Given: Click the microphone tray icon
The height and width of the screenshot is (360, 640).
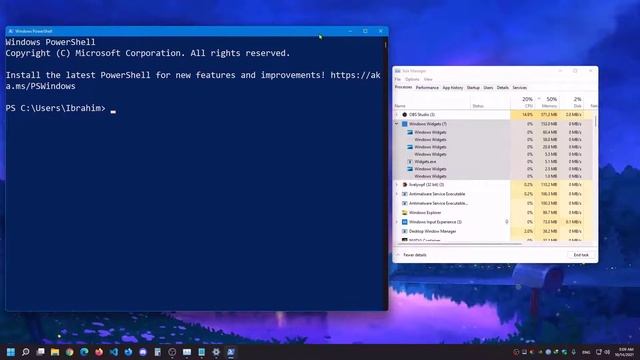Looking at the screenshot, I should pyautogui.click(x=573, y=352).
